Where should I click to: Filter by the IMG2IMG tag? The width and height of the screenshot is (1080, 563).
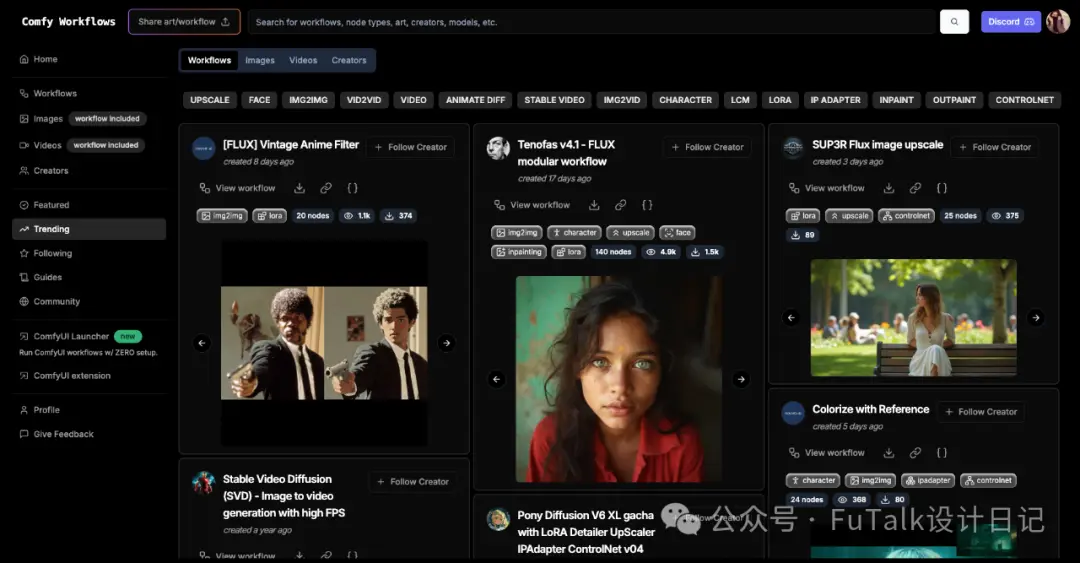point(308,100)
